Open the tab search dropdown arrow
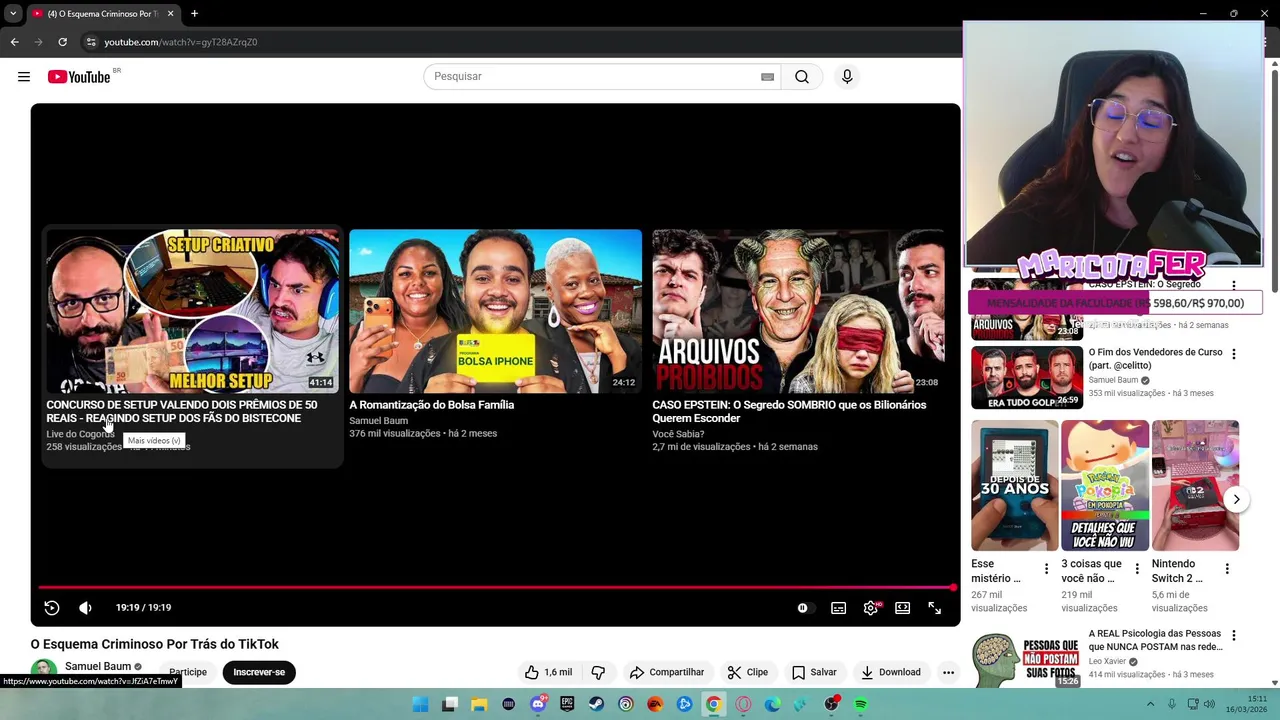Image resolution: width=1280 pixels, height=720 pixels. pyautogui.click(x=12, y=14)
